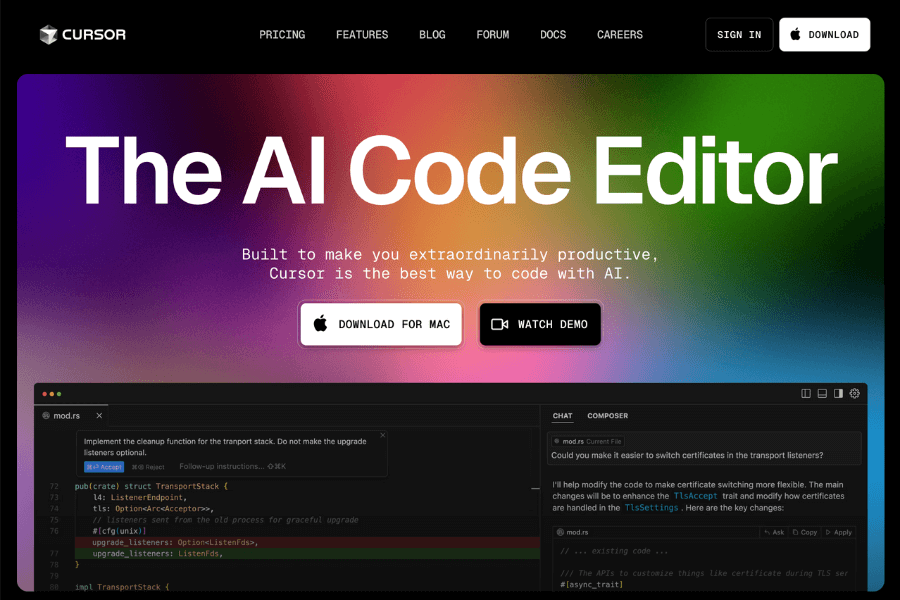Click the 'Cursor is the best way' tagline
This screenshot has width=900, height=600.
(x=450, y=273)
